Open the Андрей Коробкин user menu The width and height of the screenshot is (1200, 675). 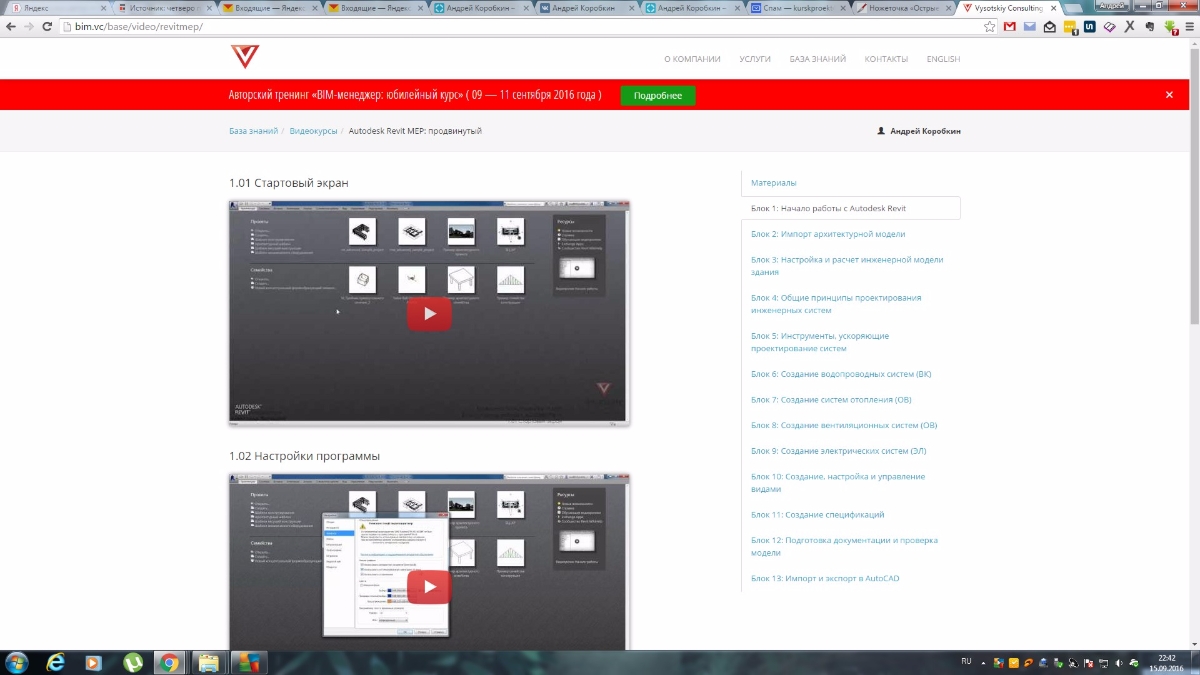pyautogui.click(x=918, y=131)
